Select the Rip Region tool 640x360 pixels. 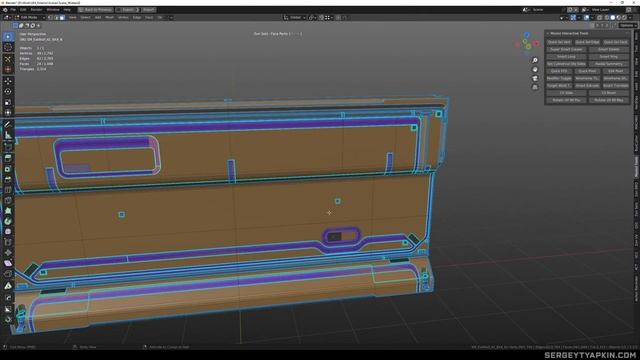(8, 274)
